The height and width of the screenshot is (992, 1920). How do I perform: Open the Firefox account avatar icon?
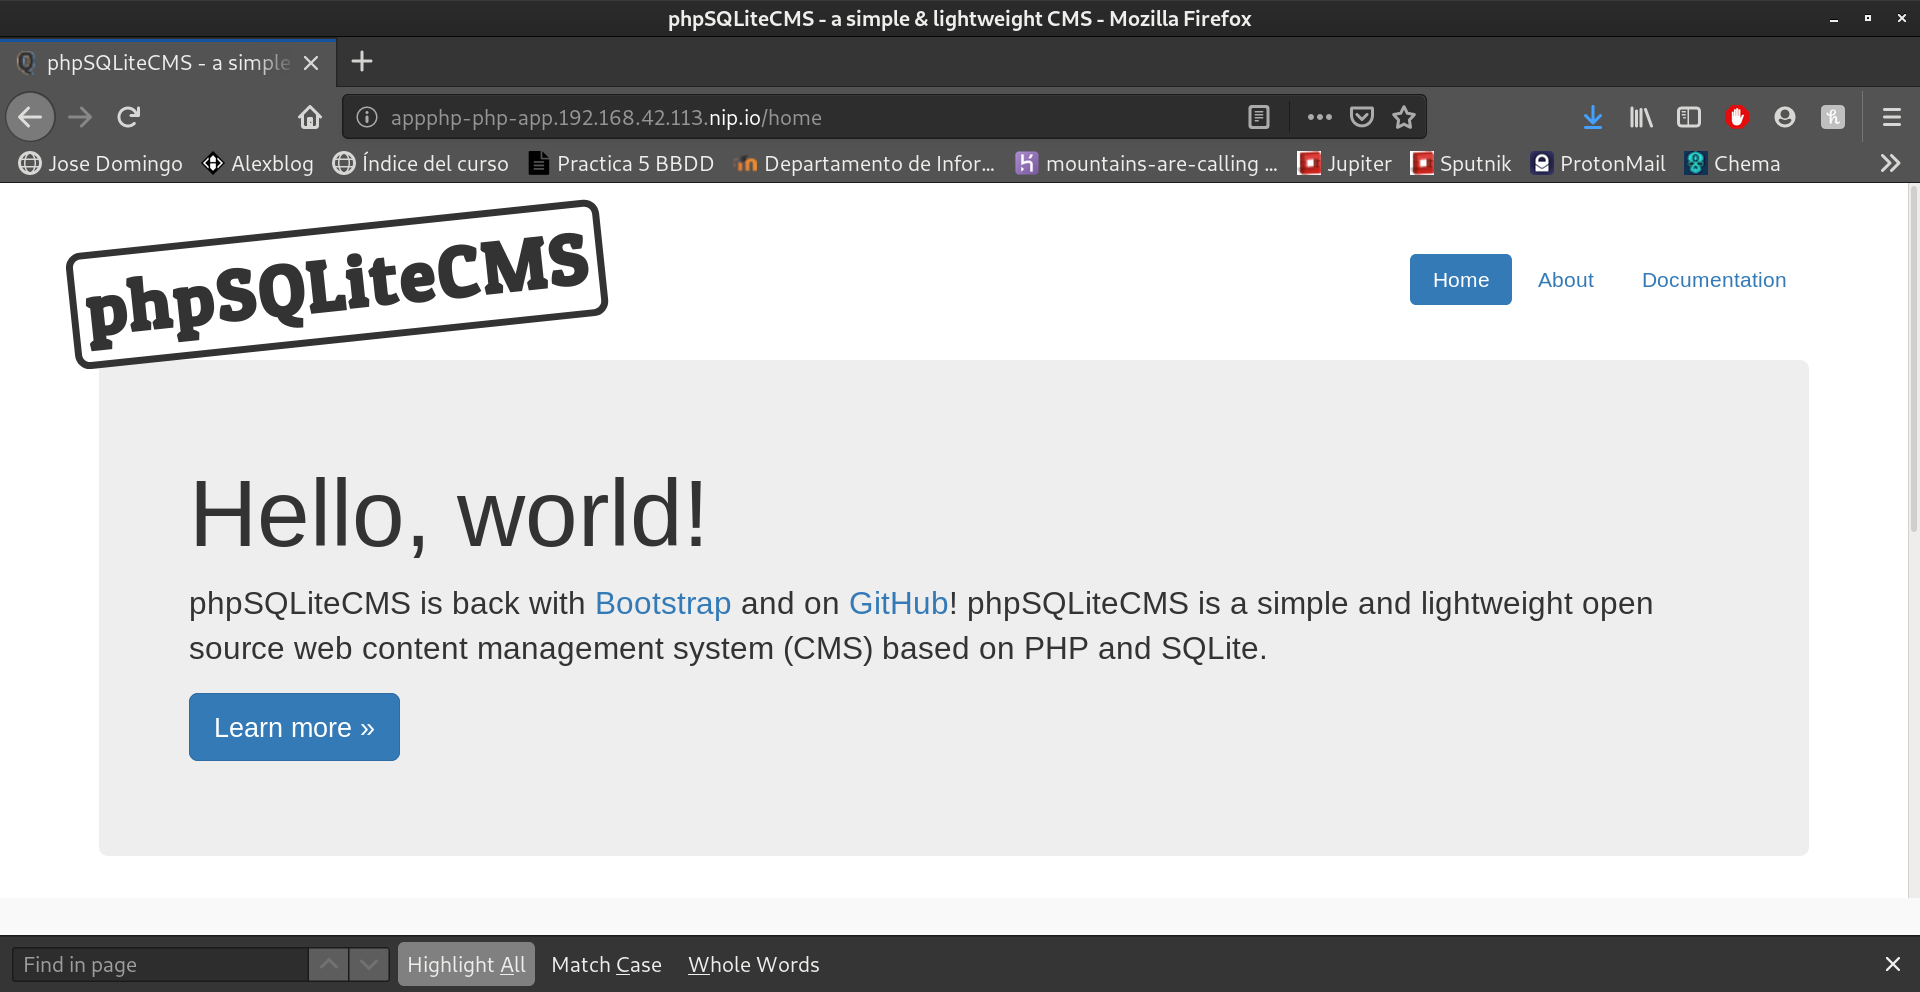[x=1785, y=117]
